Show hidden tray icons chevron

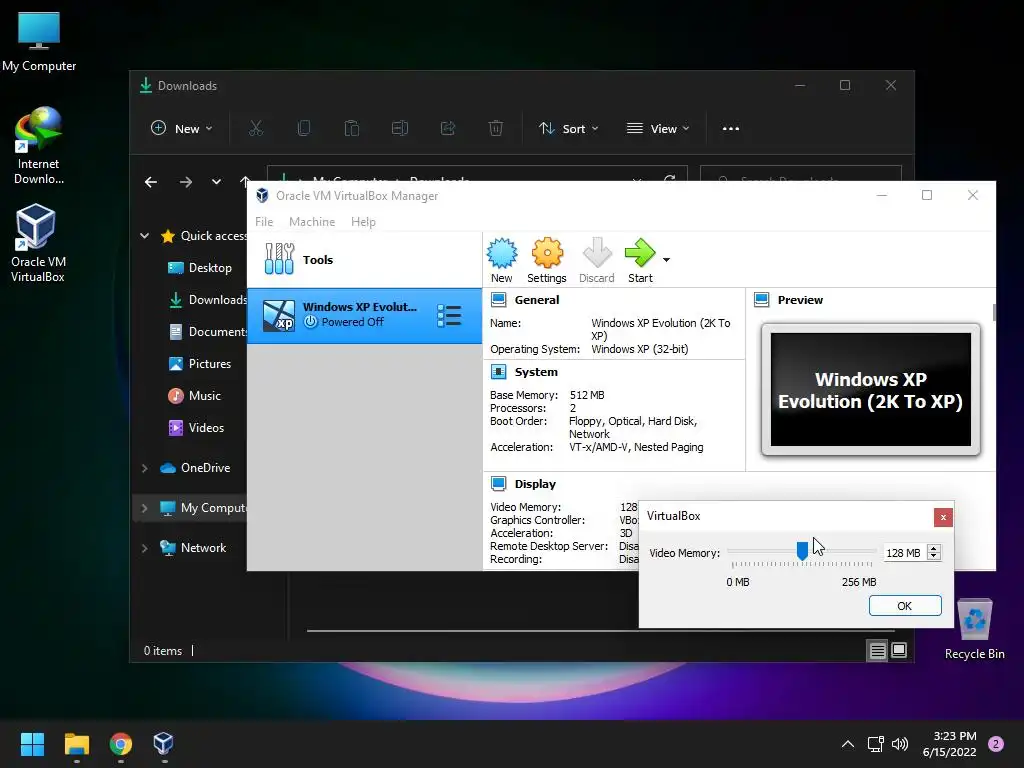coord(848,744)
